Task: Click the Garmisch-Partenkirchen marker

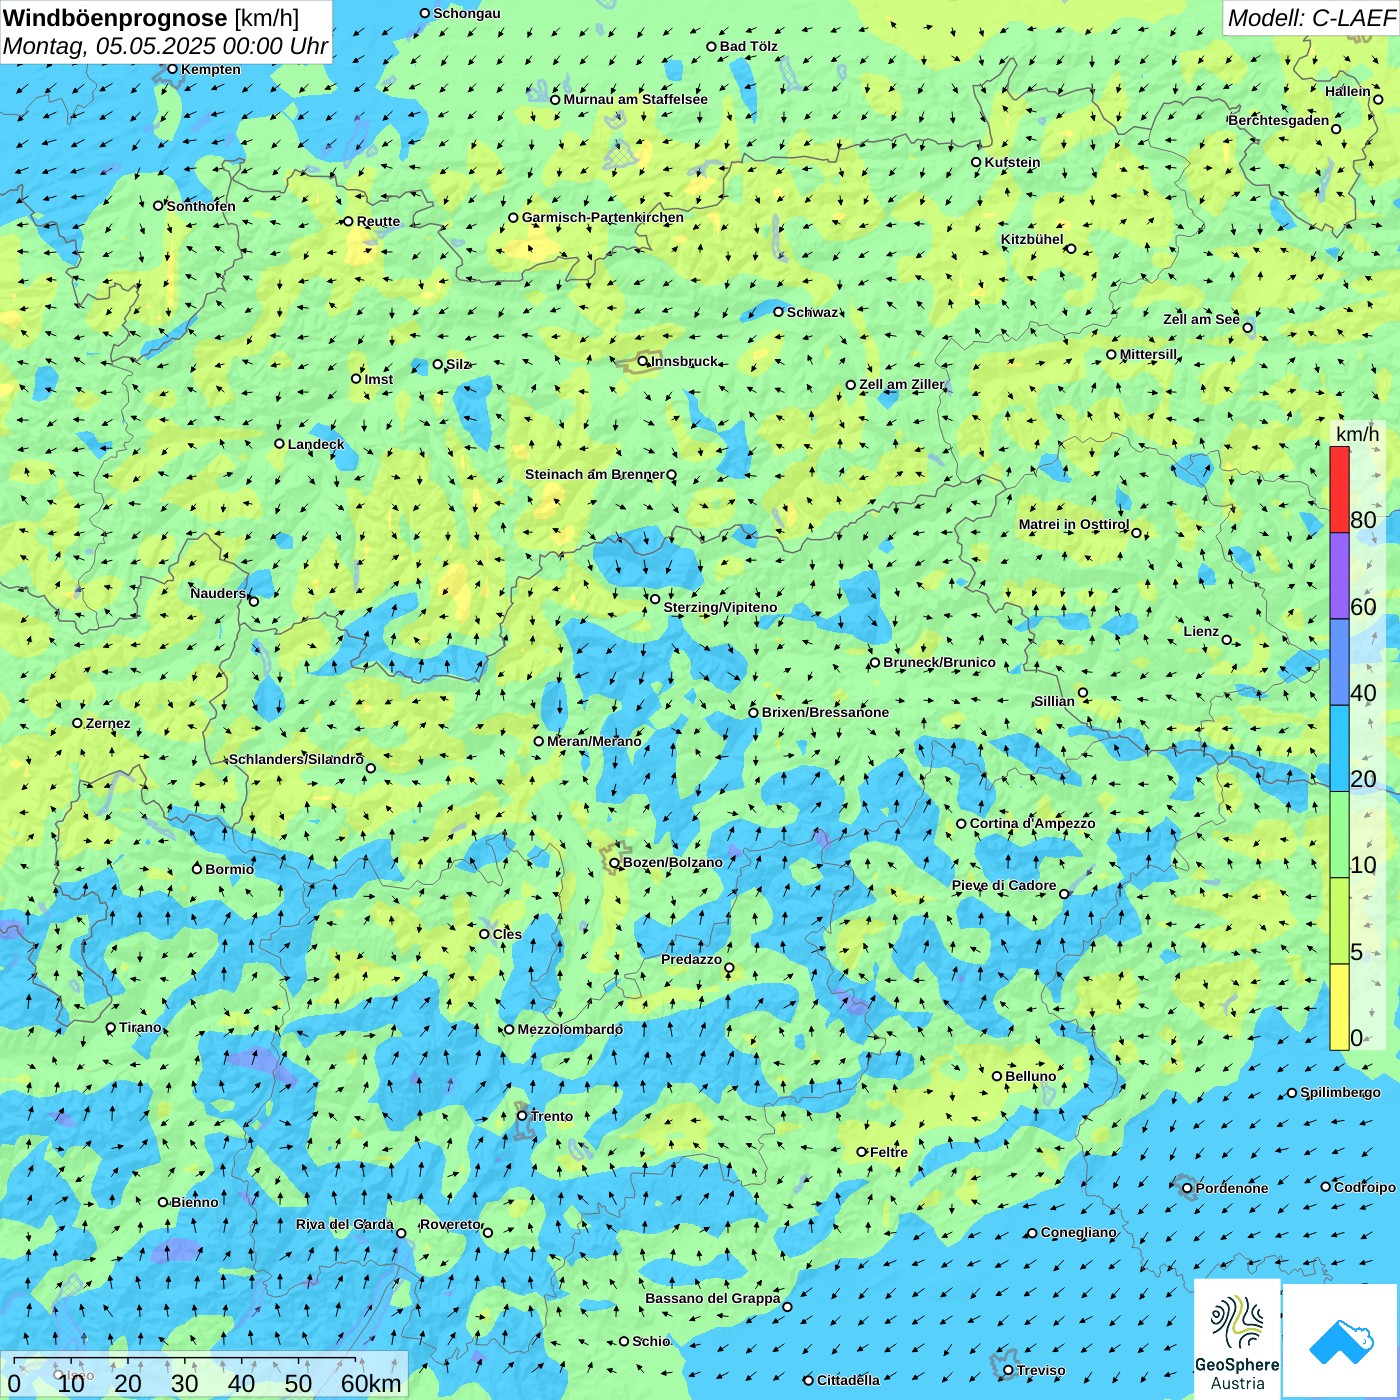Action: [514, 218]
